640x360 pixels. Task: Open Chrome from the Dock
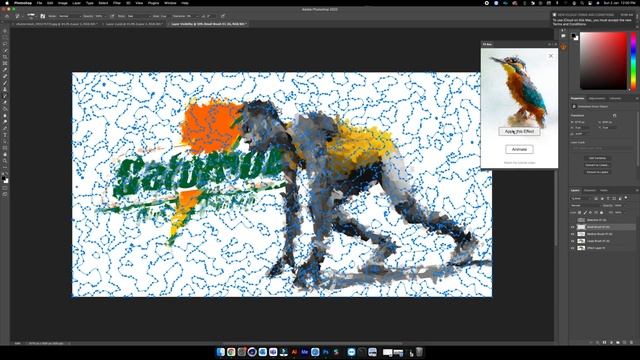231,352
